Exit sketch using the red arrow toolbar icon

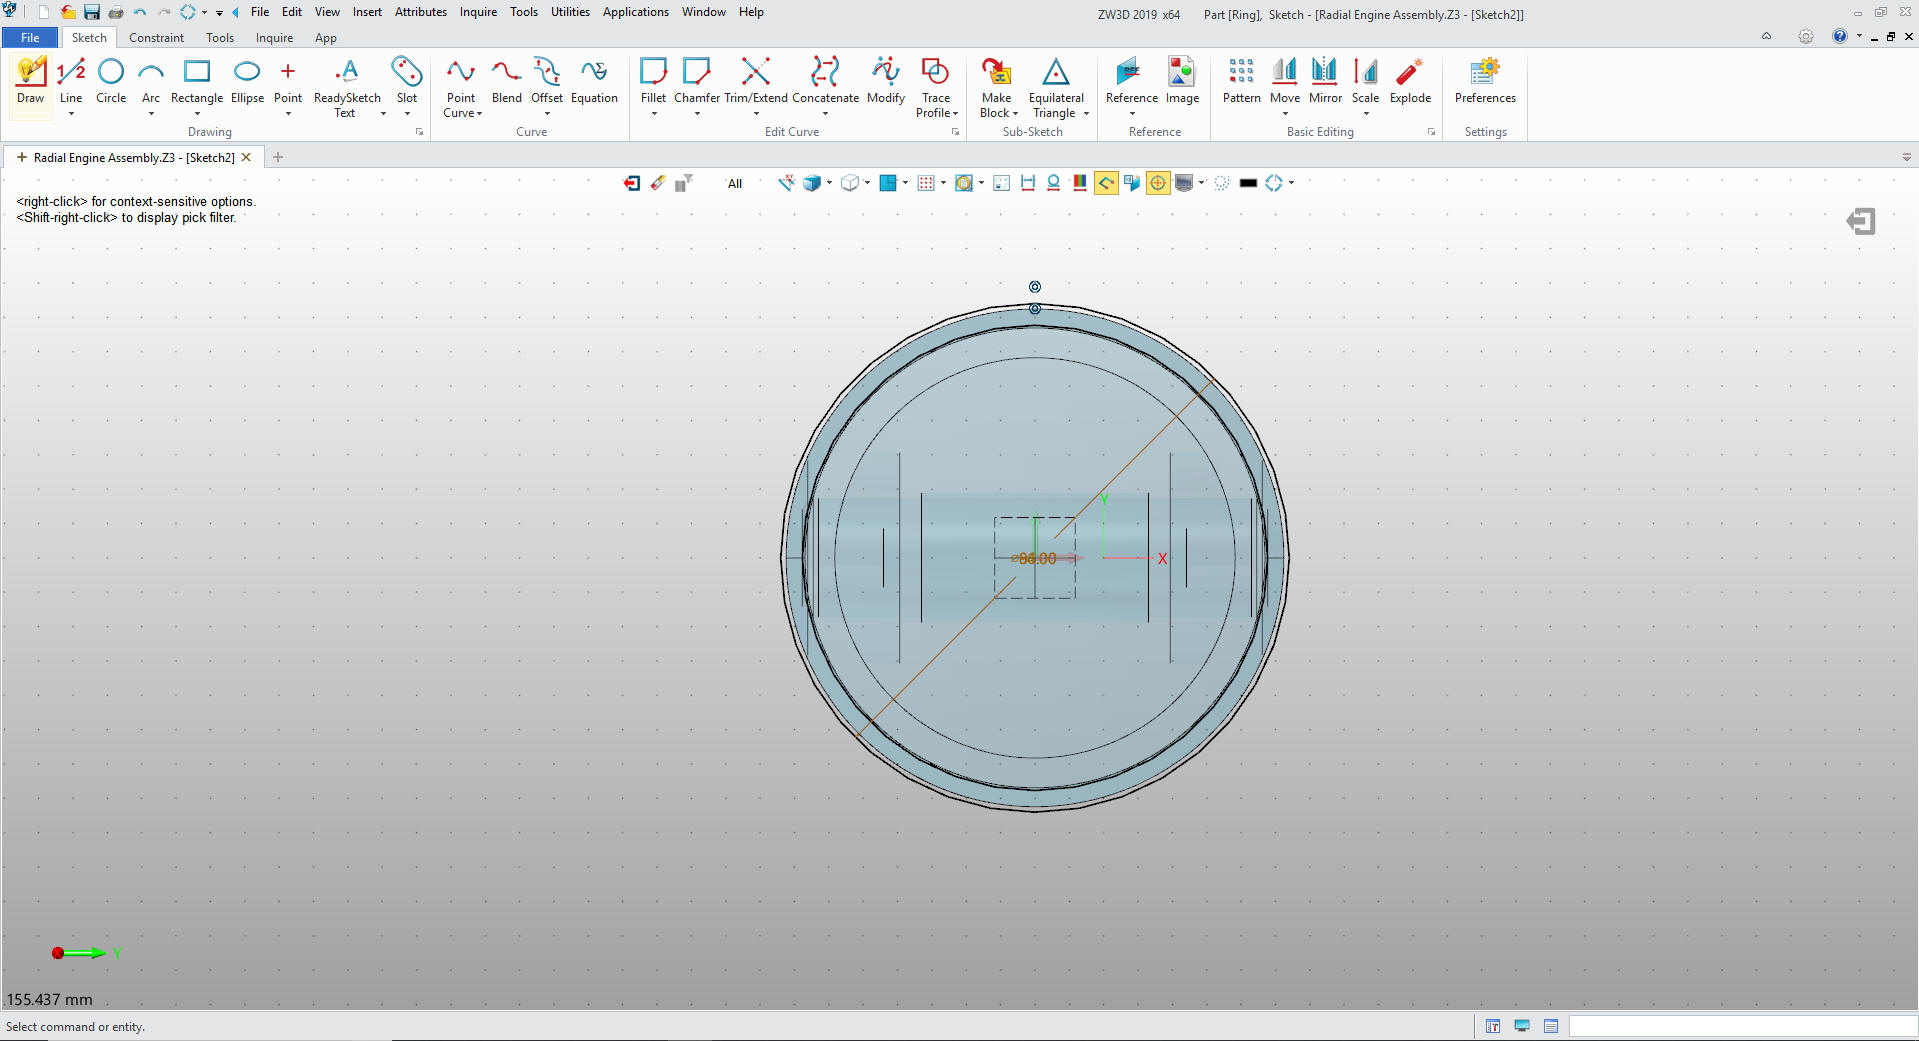click(631, 183)
